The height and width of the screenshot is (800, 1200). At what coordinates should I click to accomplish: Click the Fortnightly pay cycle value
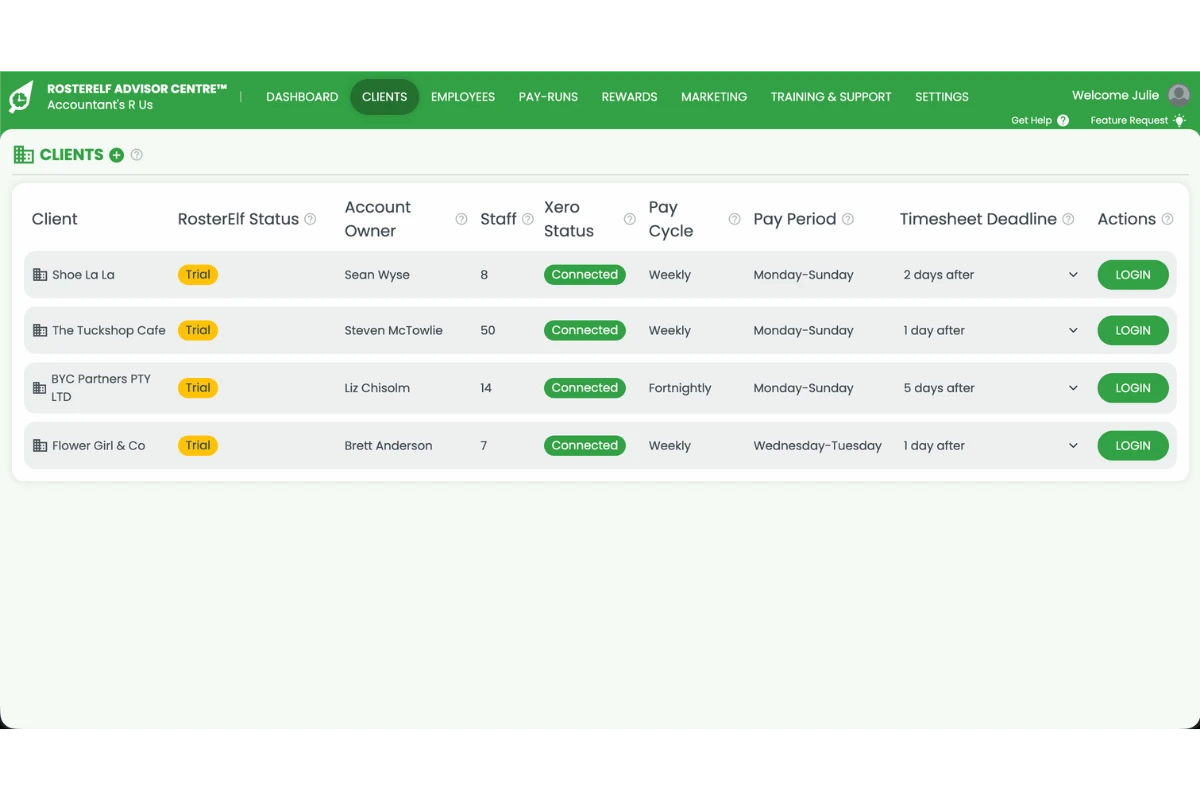tap(680, 388)
